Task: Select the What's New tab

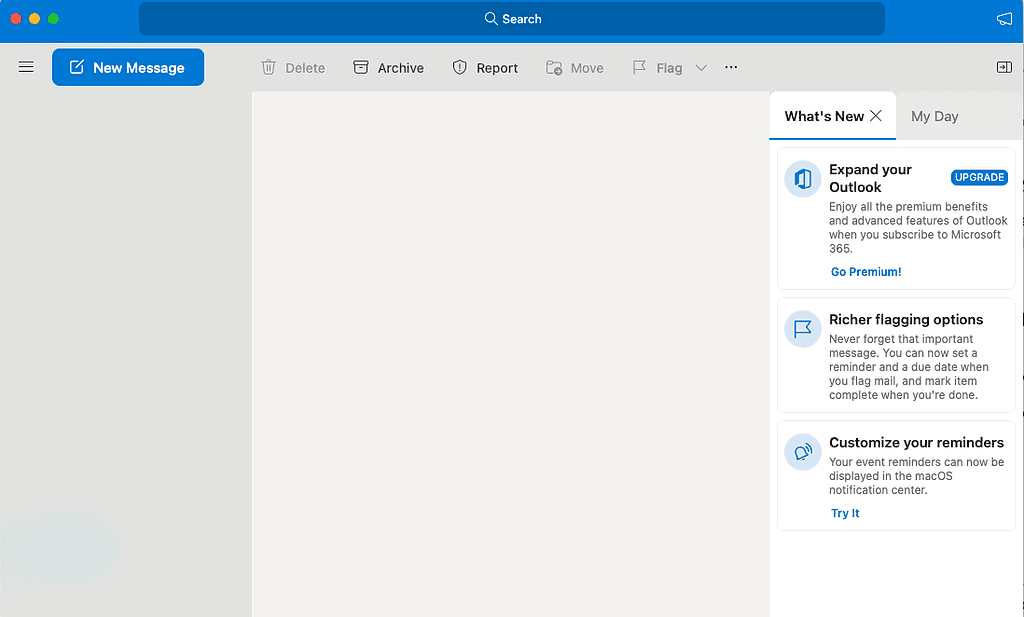Action: point(823,116)
